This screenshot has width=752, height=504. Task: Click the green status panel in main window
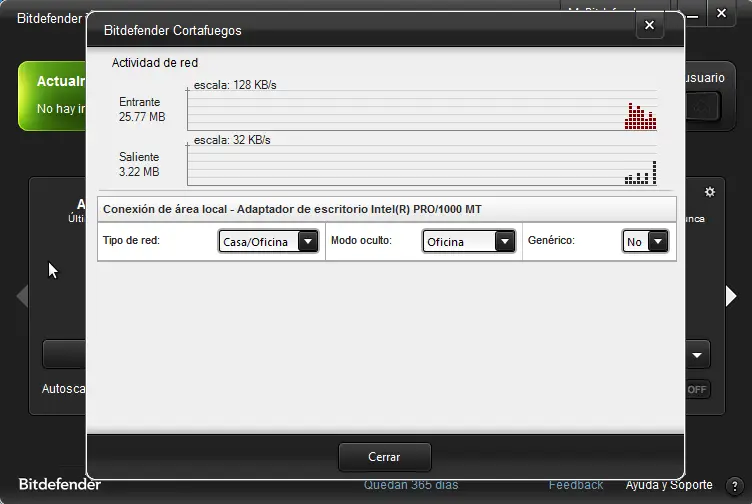pyautogui.click(x=52, y=96)
